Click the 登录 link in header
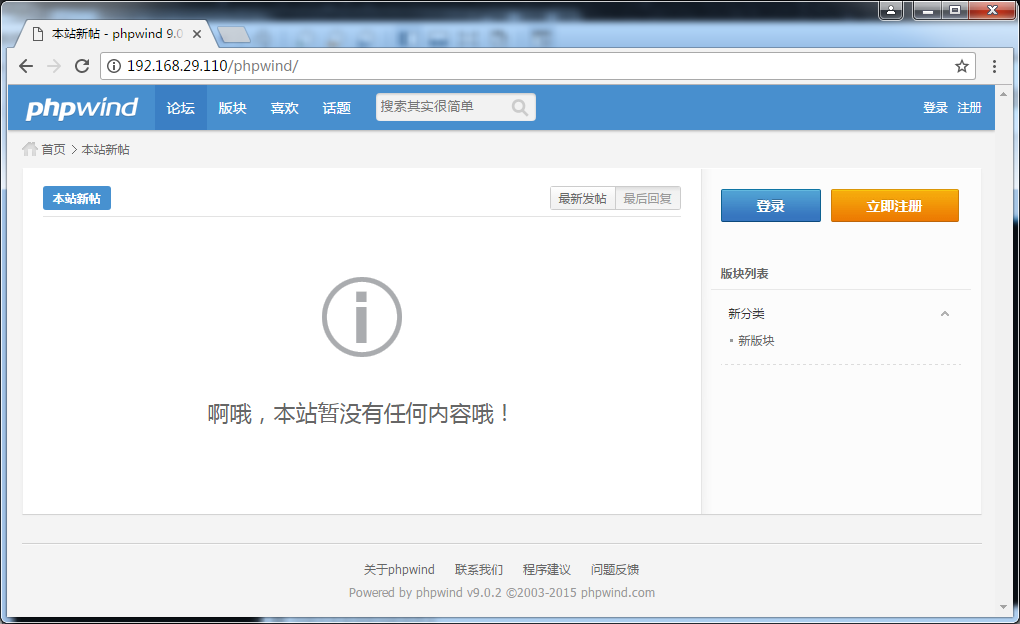This screenshot has height=624, width=1020. [x=935, y=107]
